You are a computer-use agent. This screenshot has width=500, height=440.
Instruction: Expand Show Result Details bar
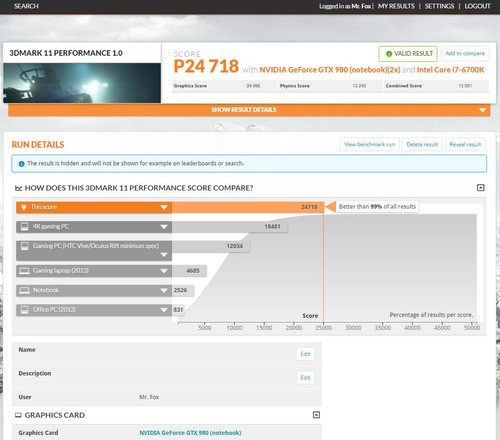(x=249, y=110)
